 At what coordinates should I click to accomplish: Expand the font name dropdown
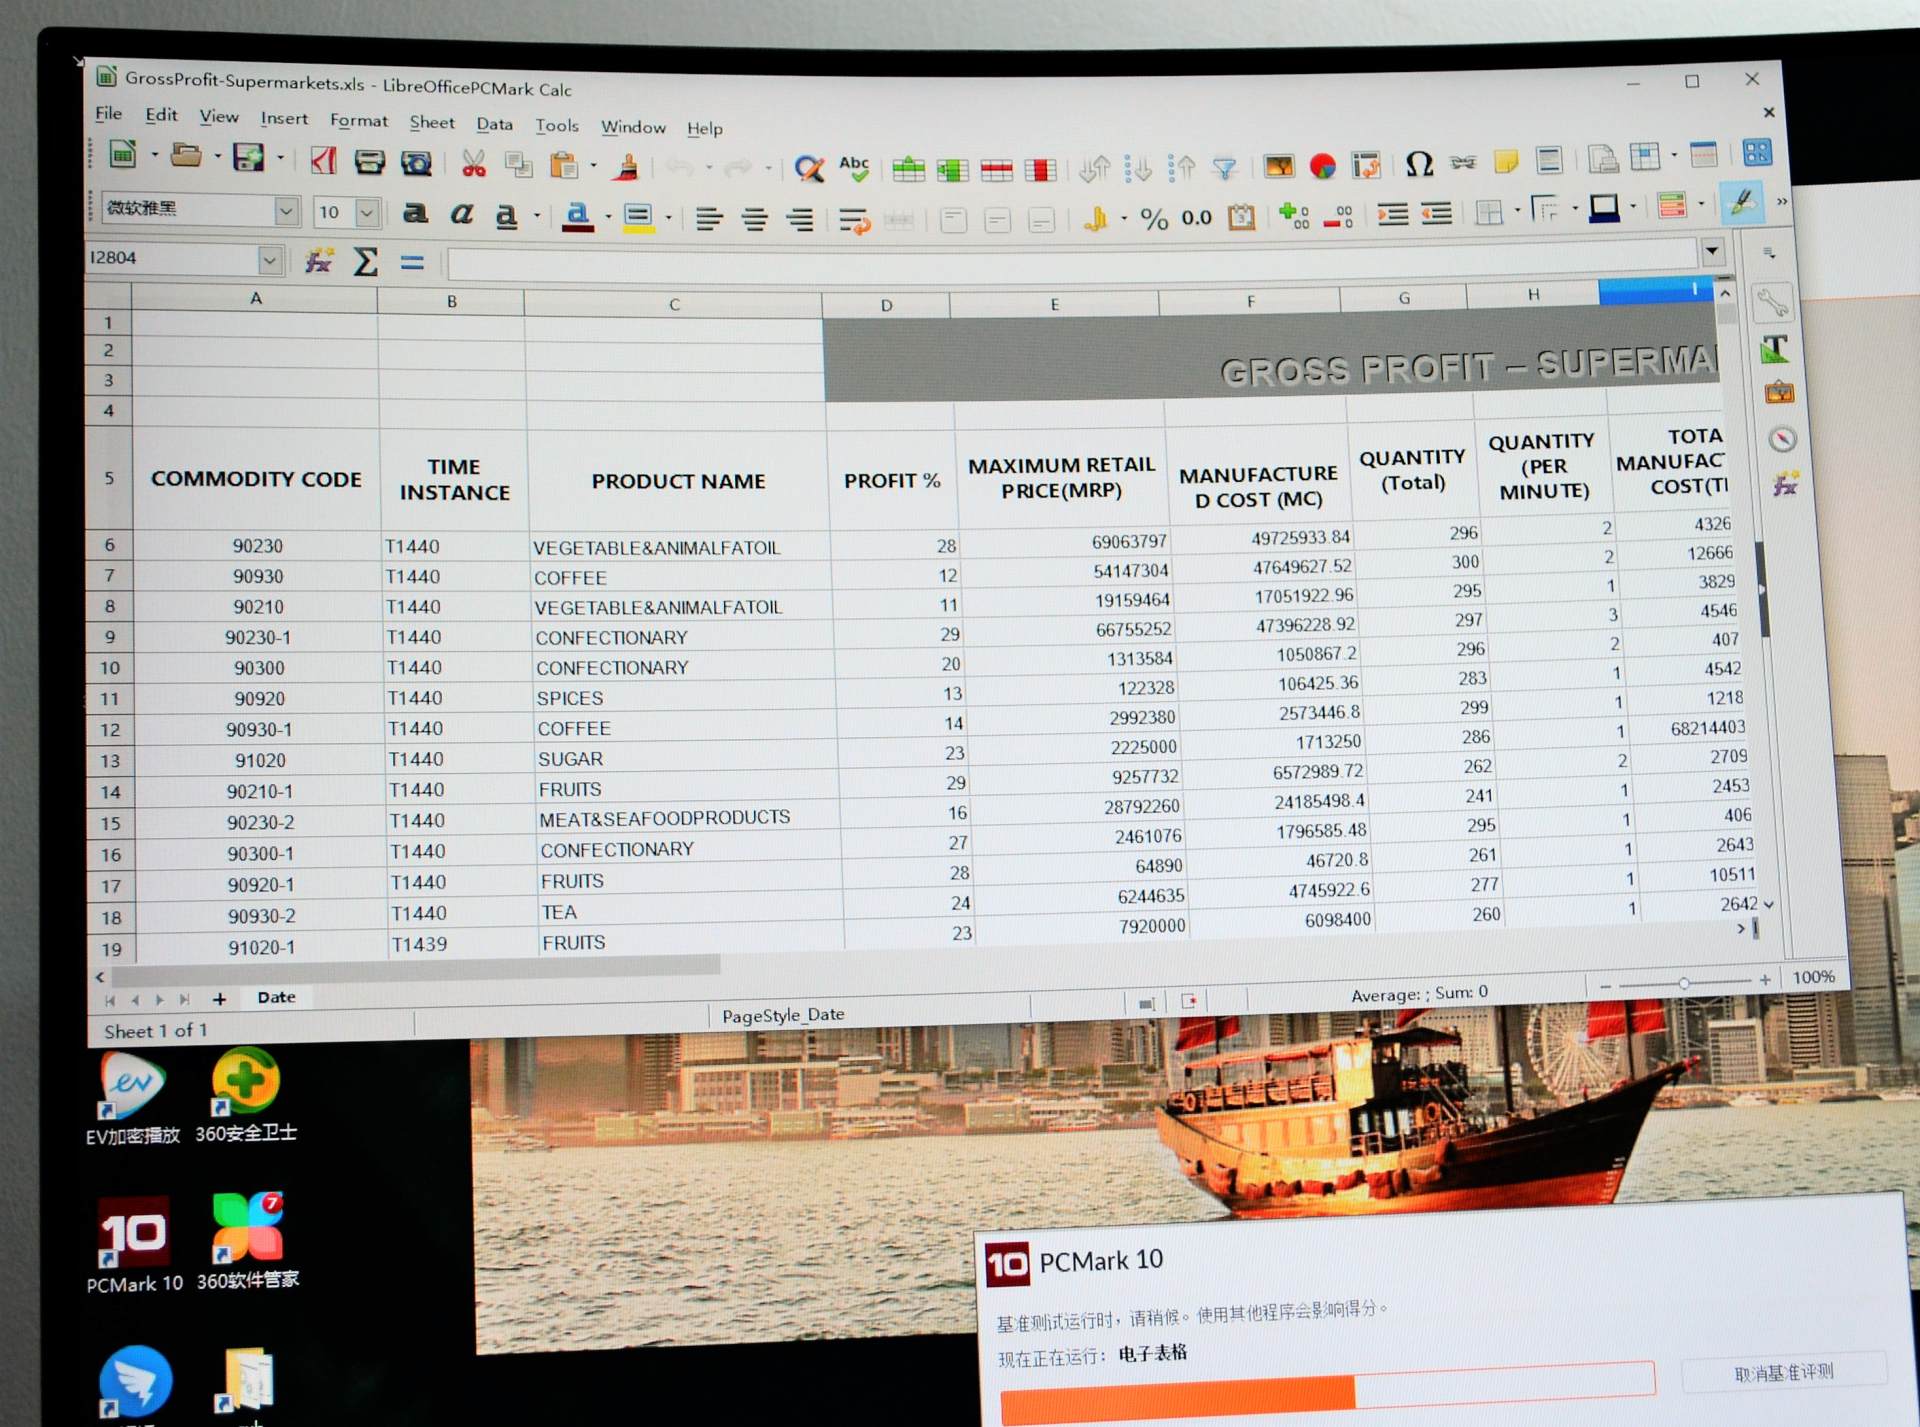(x=286, y=210)
